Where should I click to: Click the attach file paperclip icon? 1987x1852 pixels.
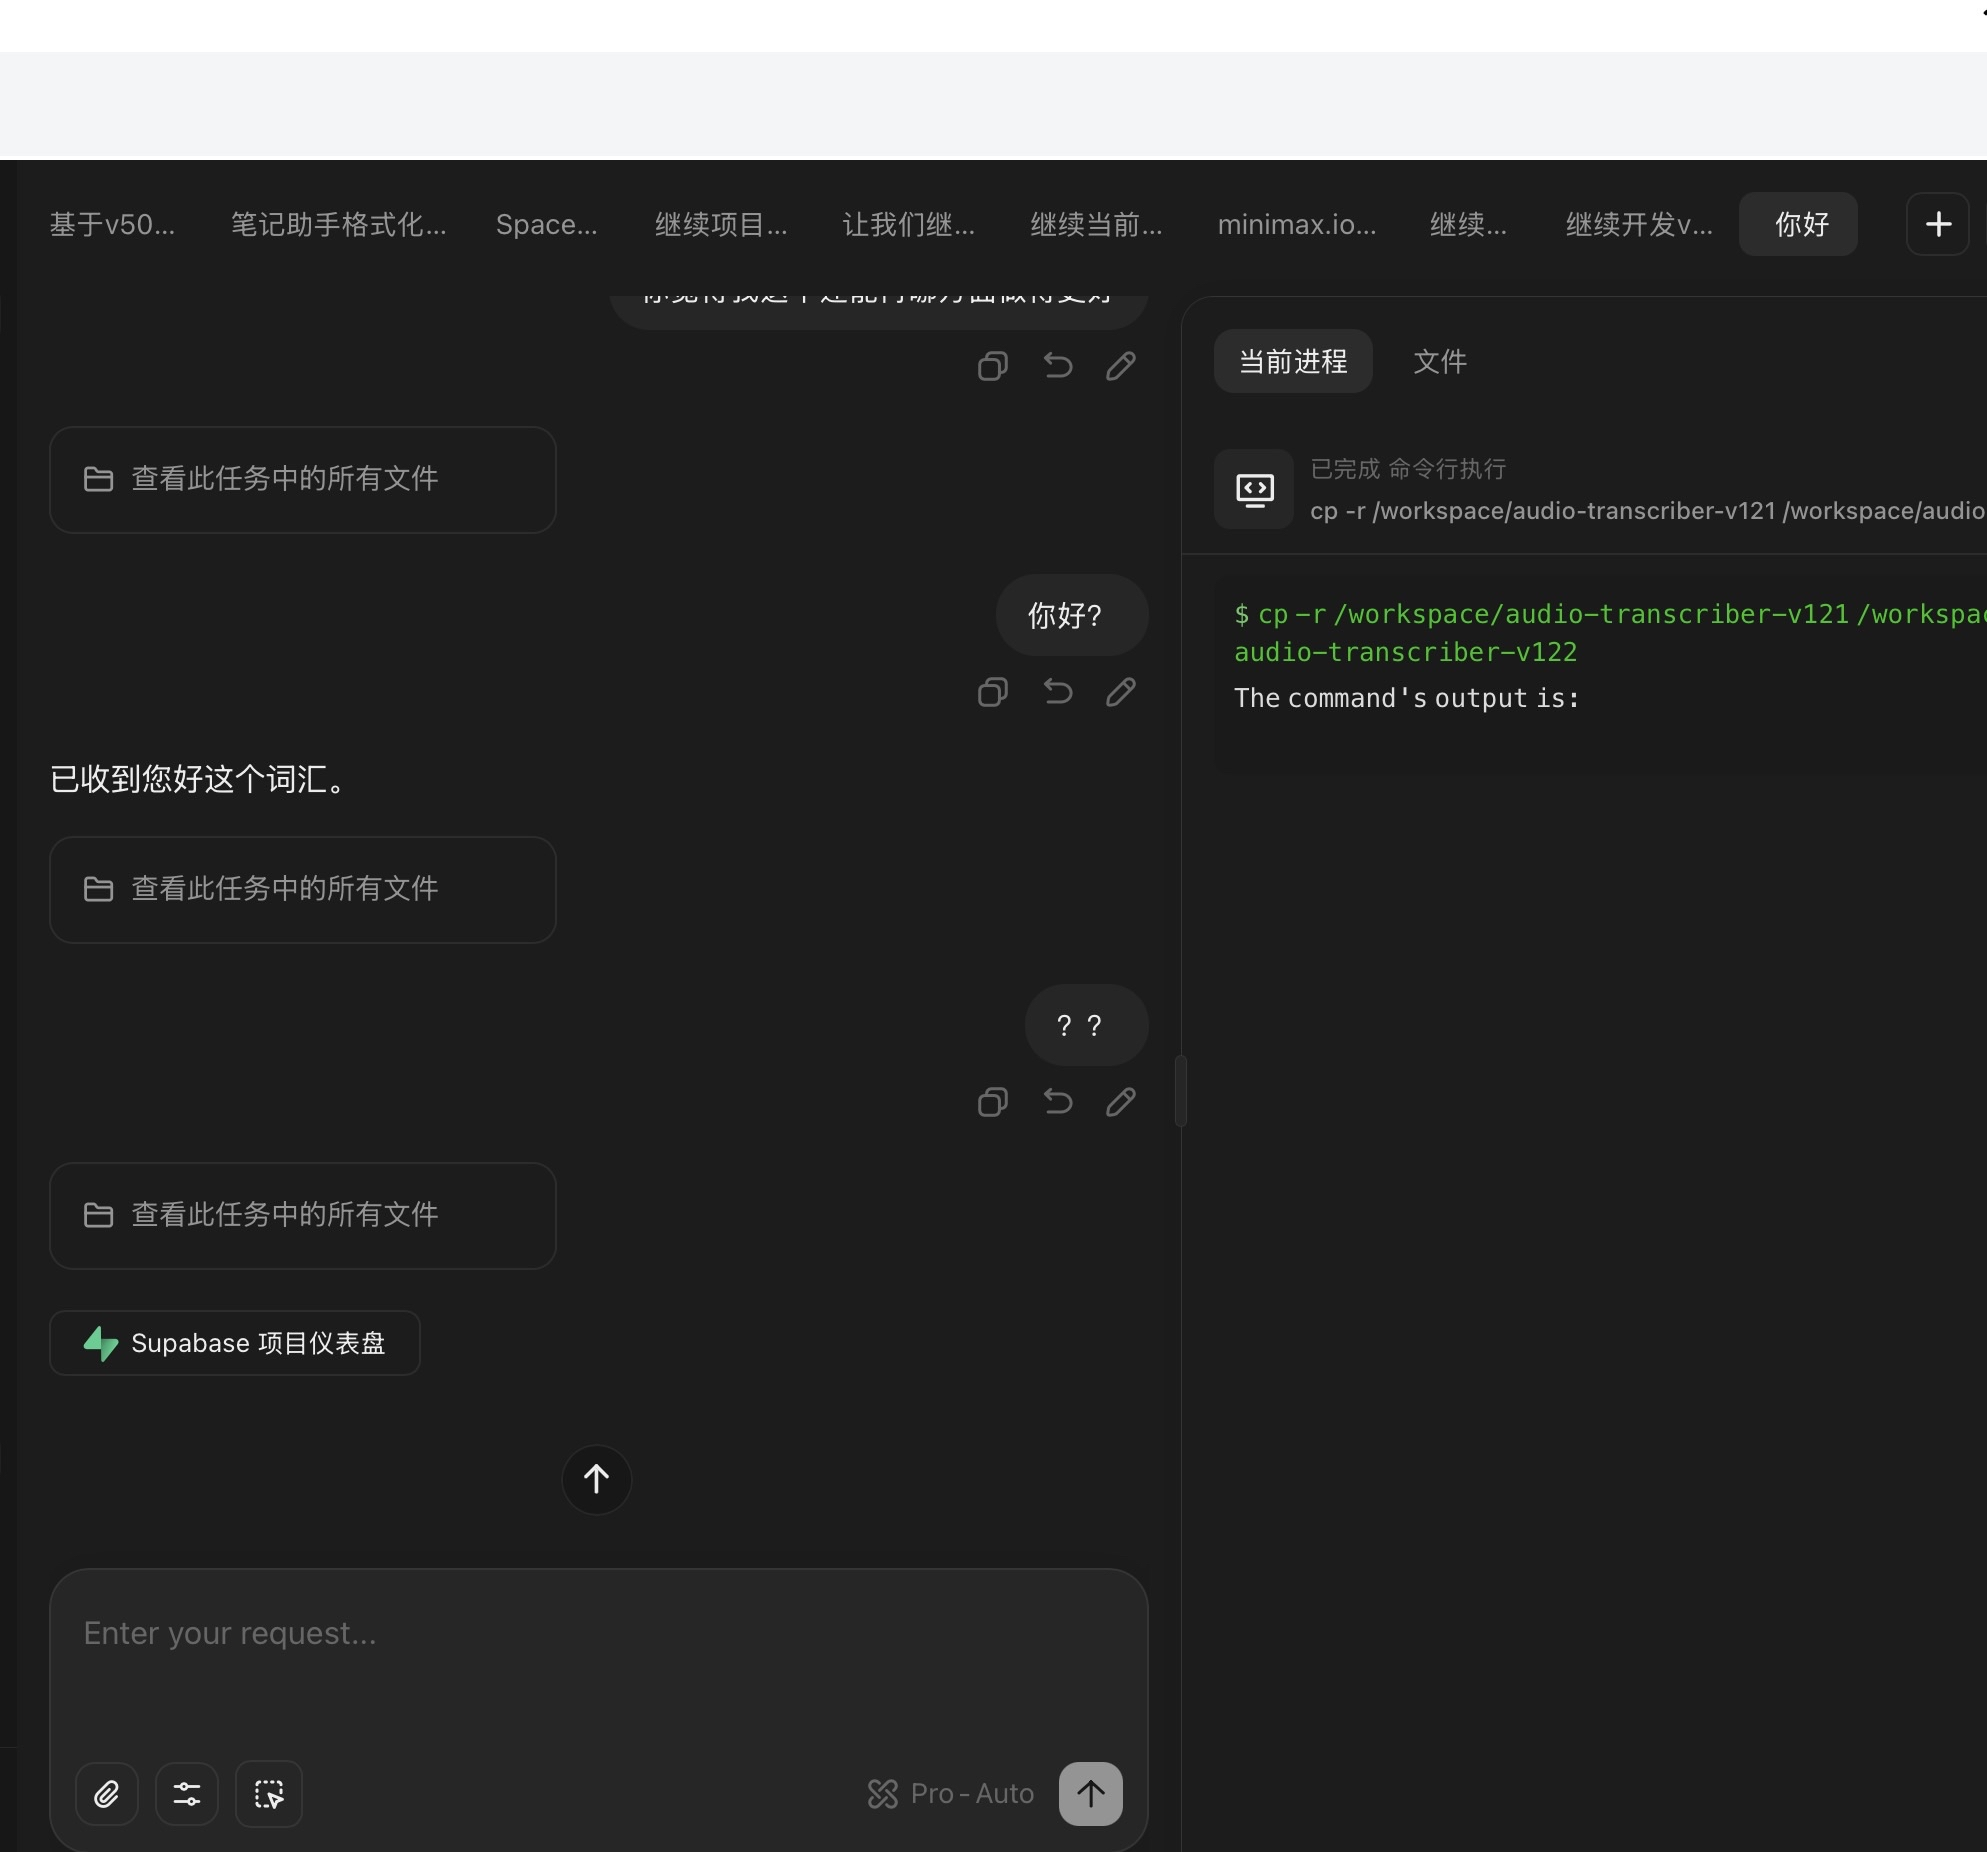coord(106,1794)
